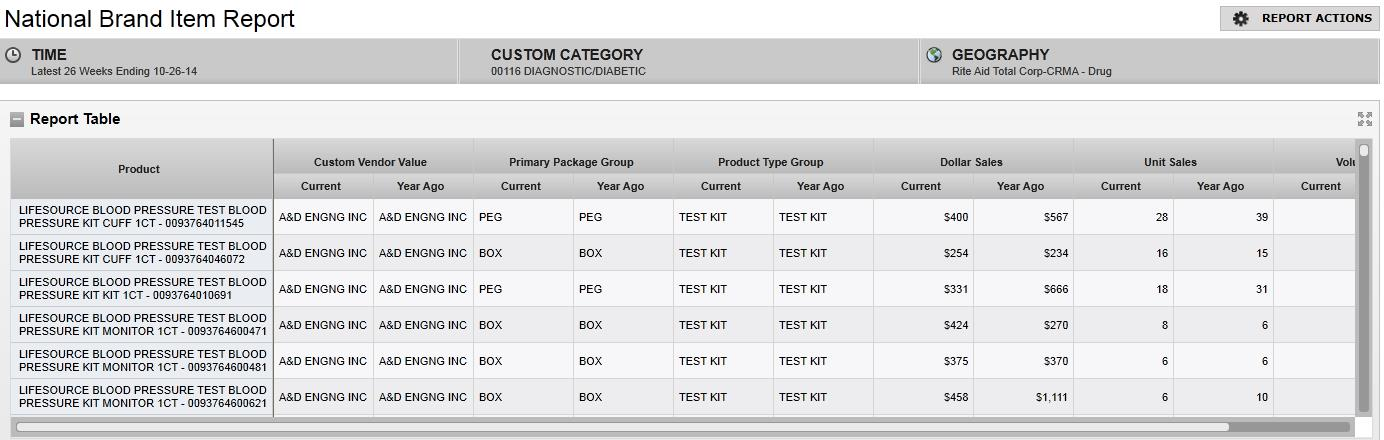Click the Product Type Group column header
This screenshot has height=440, width=1384.
[x=770, y=162]
